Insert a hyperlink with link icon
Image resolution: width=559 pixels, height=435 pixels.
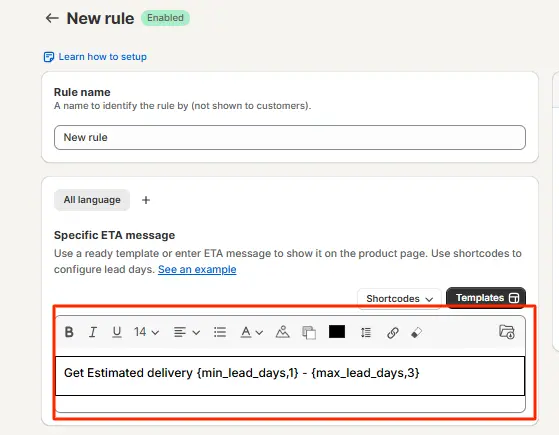pos(393,333)
